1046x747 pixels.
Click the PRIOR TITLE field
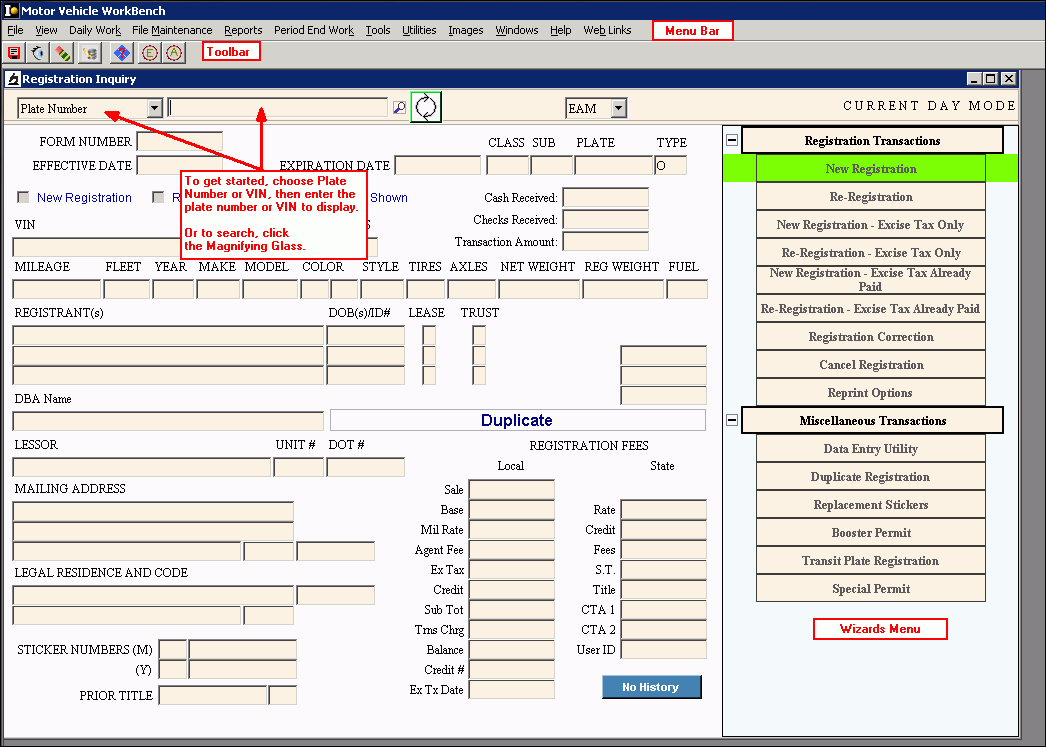coord(213,696)
